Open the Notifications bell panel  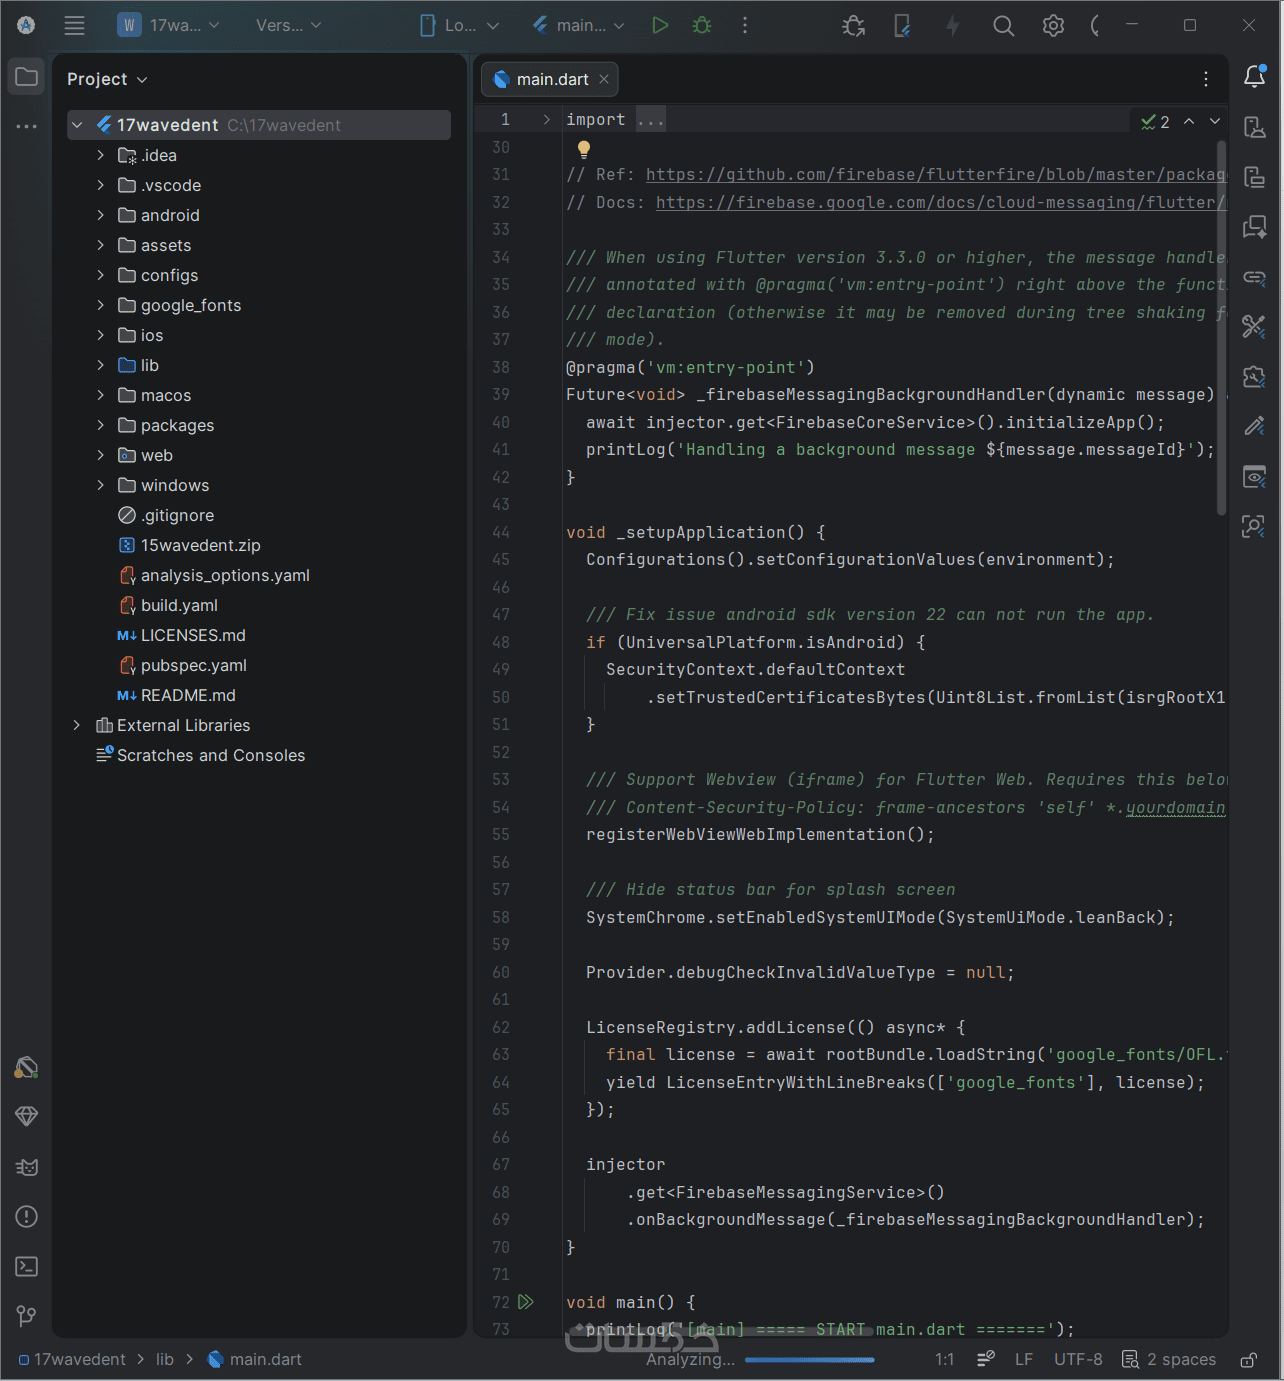[1254, 76]
